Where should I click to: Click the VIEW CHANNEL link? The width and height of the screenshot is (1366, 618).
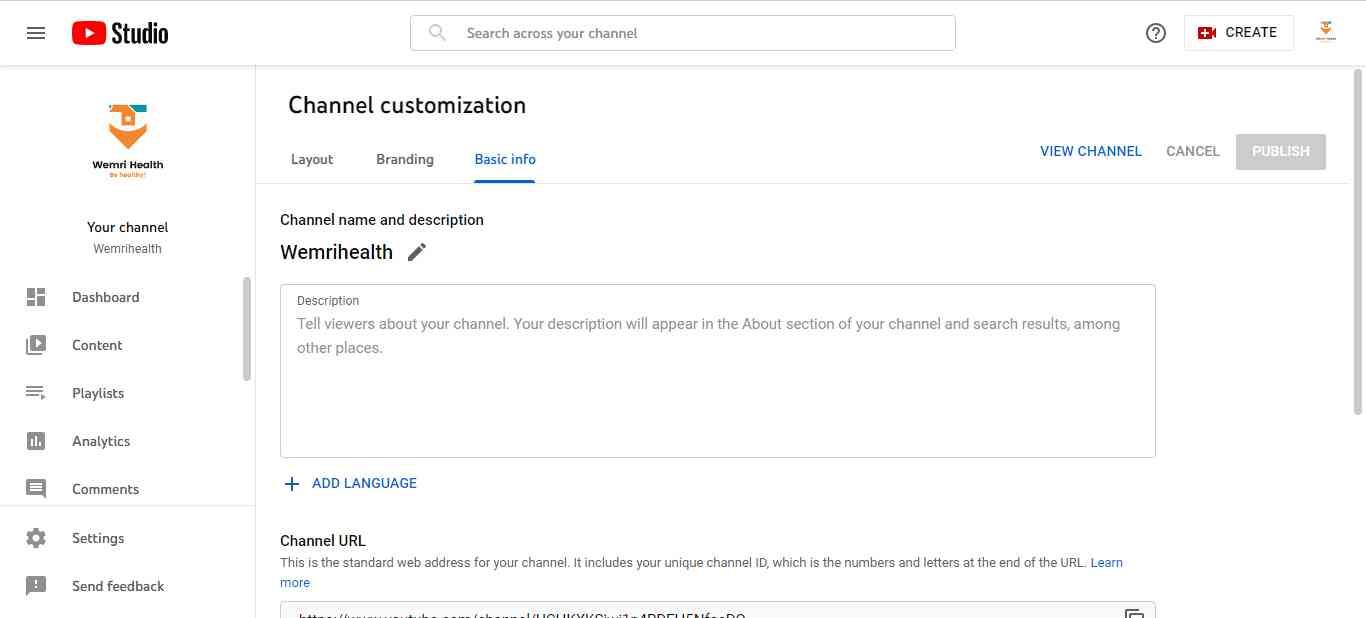[x=1090, y=151]
